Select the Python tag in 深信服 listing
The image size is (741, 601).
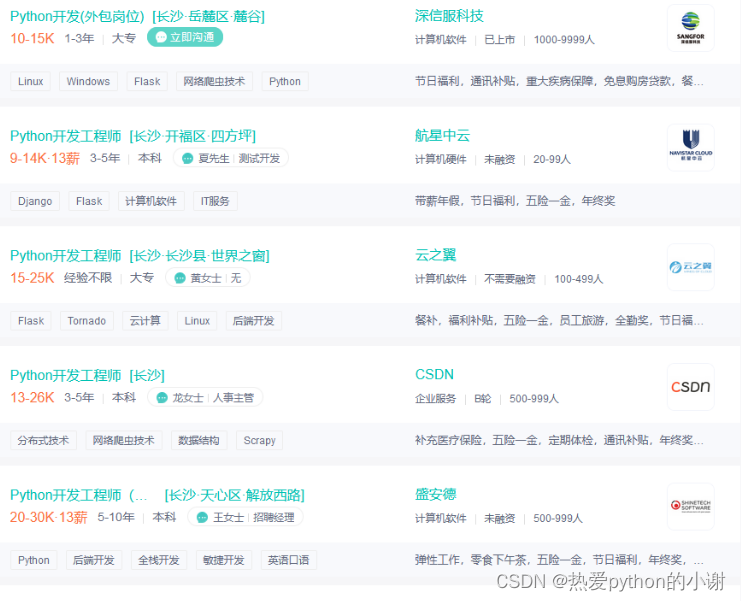[285, 81]
